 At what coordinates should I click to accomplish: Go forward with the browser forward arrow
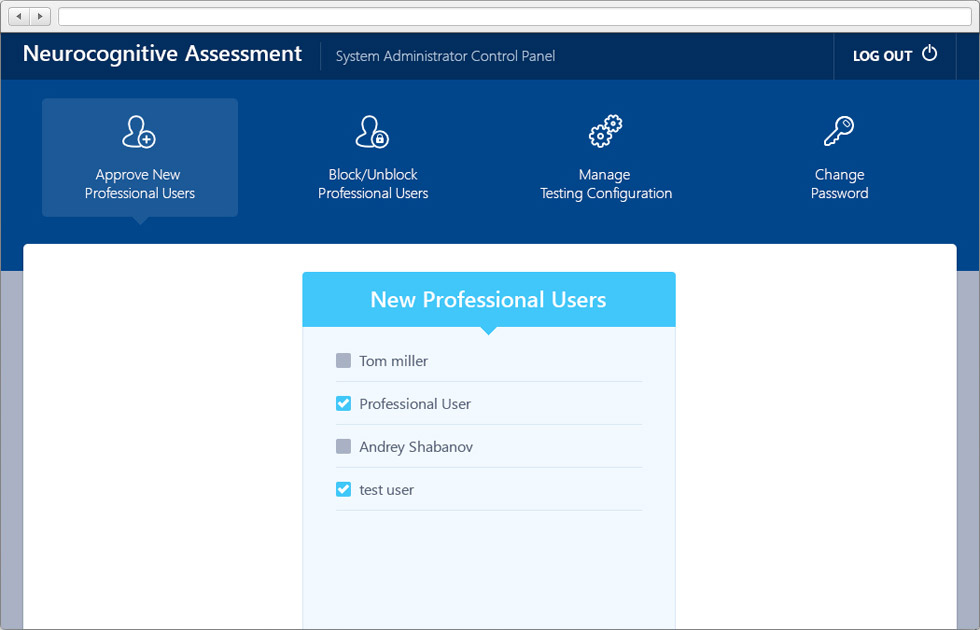click(x=40, y=16)
